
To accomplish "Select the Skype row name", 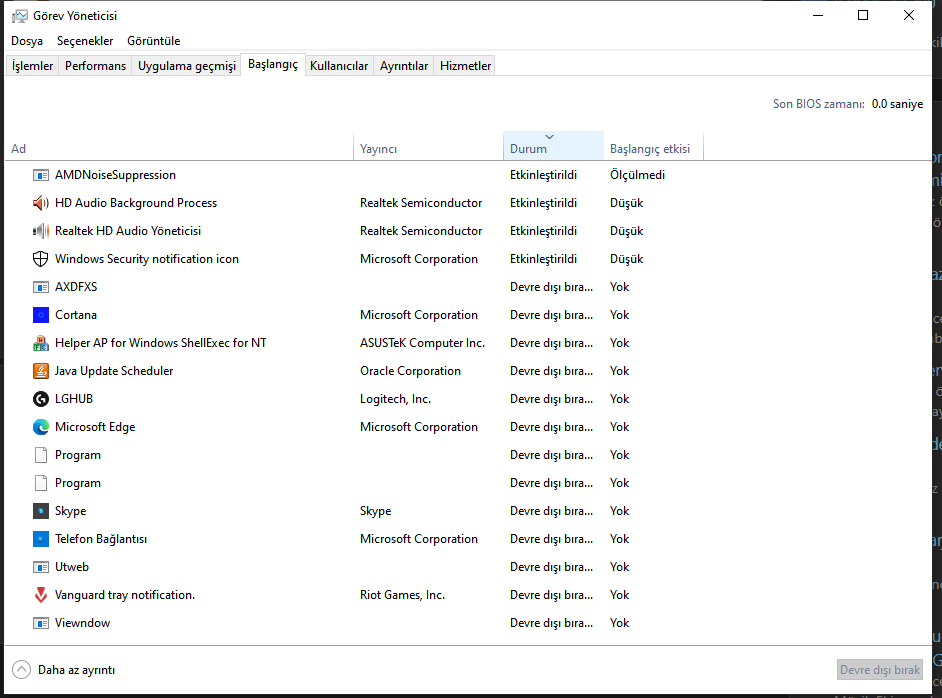I will (70, 511).
